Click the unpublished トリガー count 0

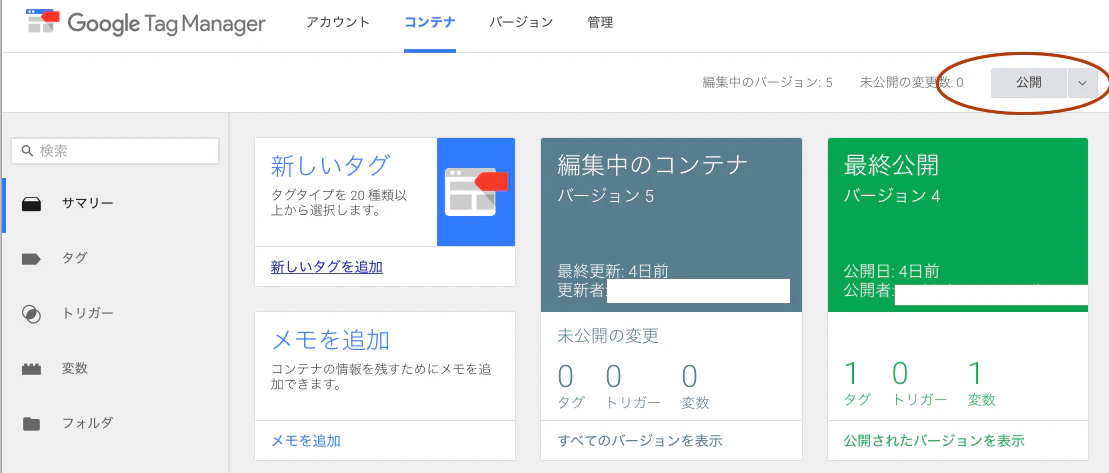[x=614, y=376]
